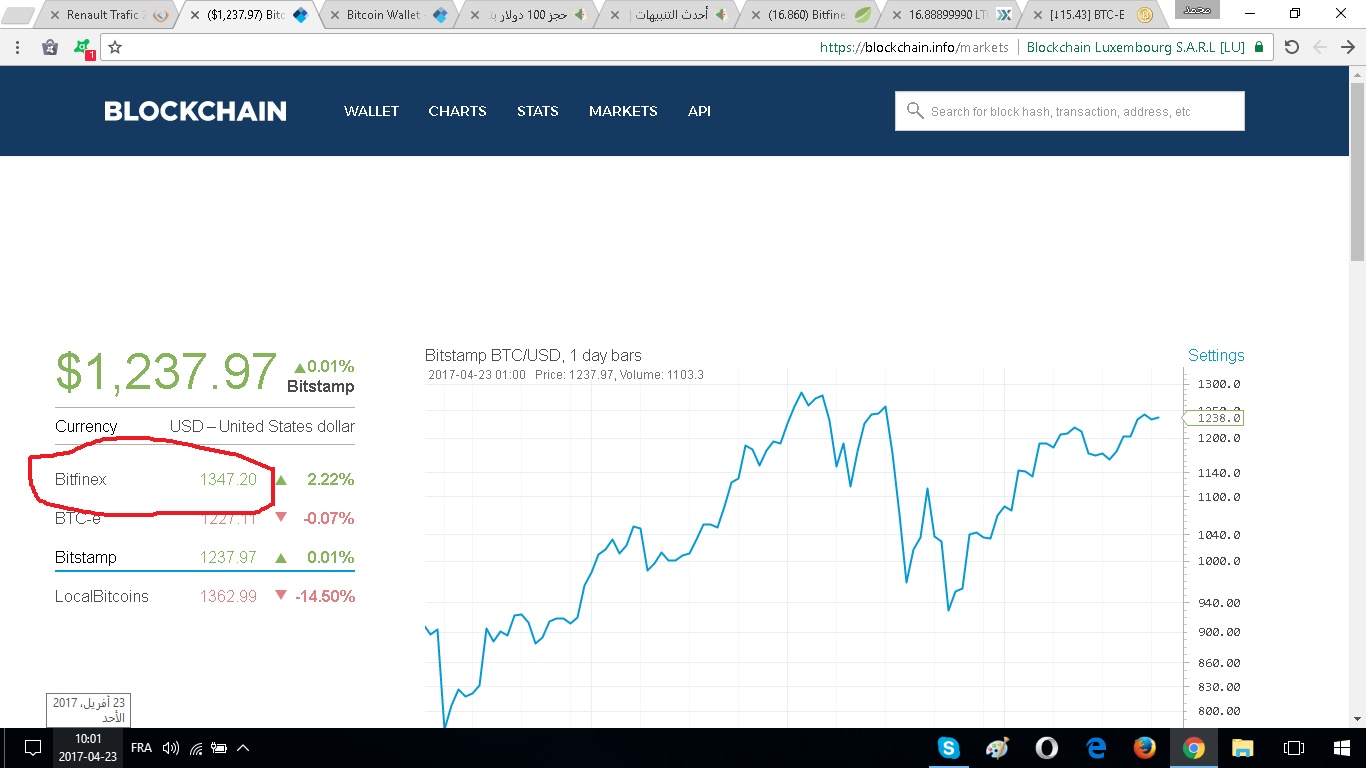The height and width of the screenshot is (768, 1370).
Task: Open the CHARTS menu item
Action: 457,111
